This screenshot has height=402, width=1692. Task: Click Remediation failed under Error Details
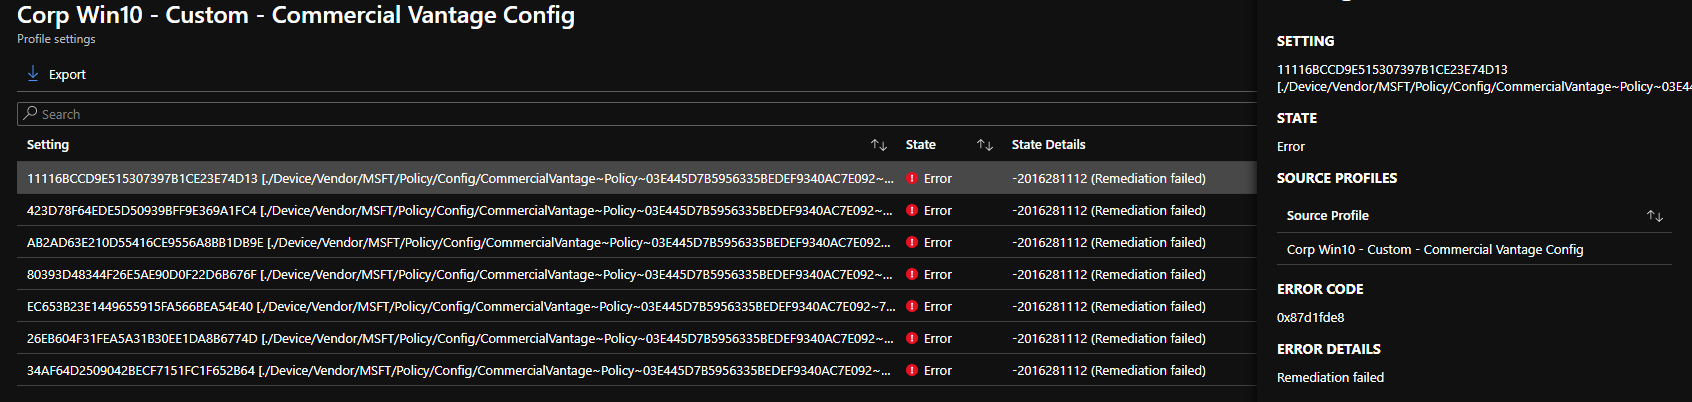pos(1330,378)
